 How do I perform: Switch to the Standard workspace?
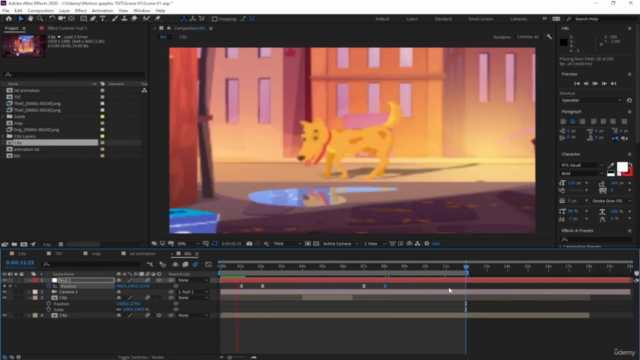pyautogui.click(x=443, y=19)
